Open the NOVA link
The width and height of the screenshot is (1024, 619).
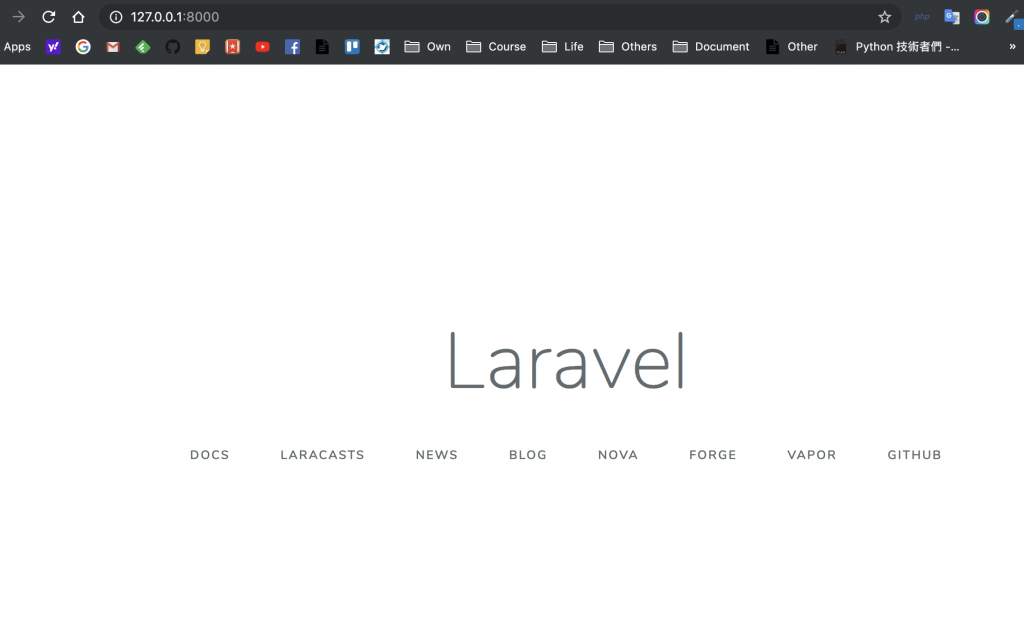(x=618, y=454)
